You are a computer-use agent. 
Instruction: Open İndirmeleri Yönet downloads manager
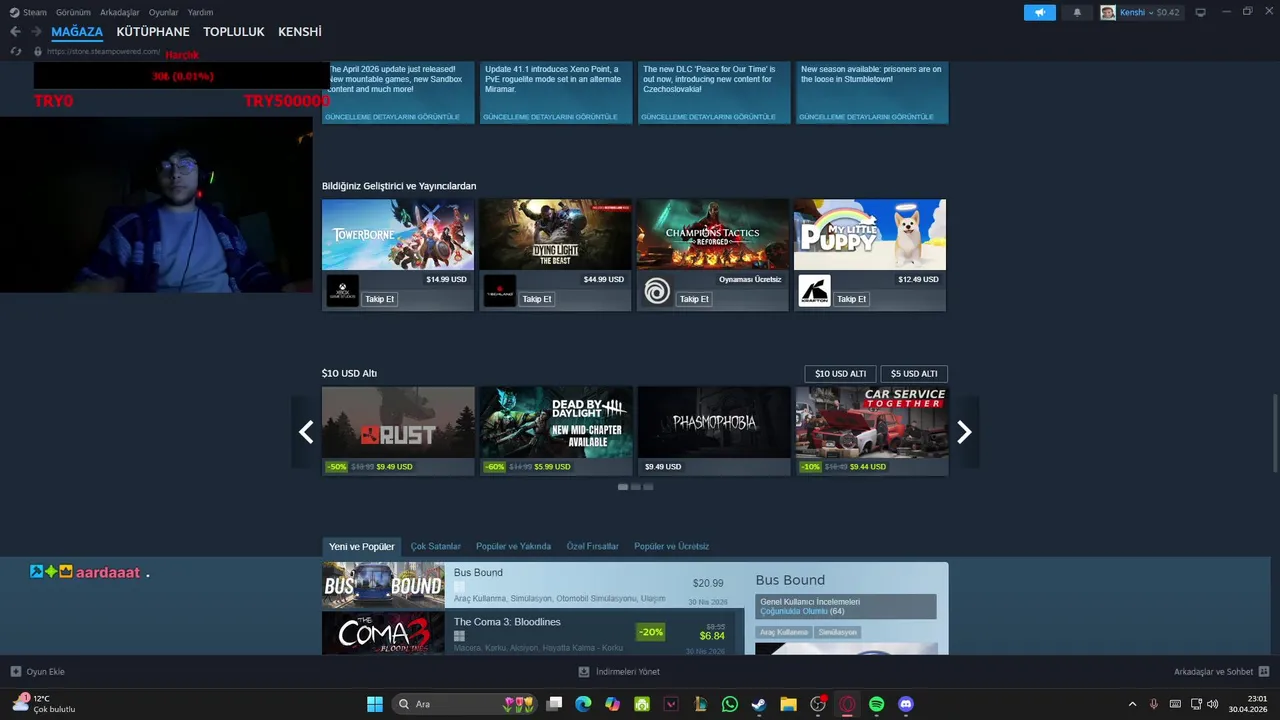pos(620,672)
